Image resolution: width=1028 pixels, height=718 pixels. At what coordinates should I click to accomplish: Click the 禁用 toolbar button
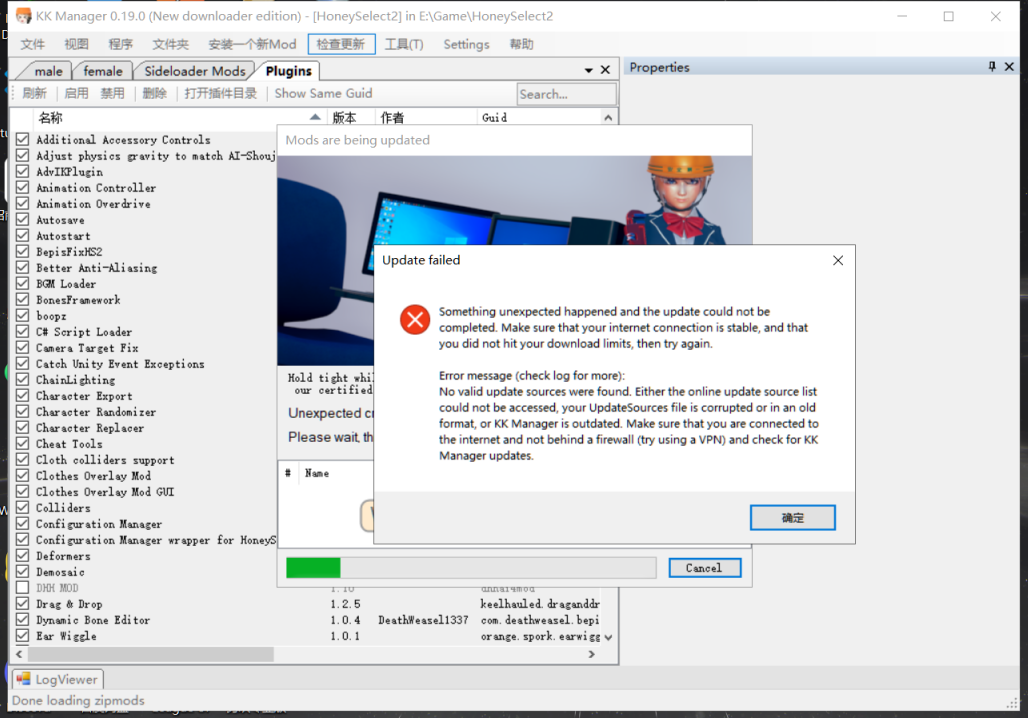click(112, 93)
